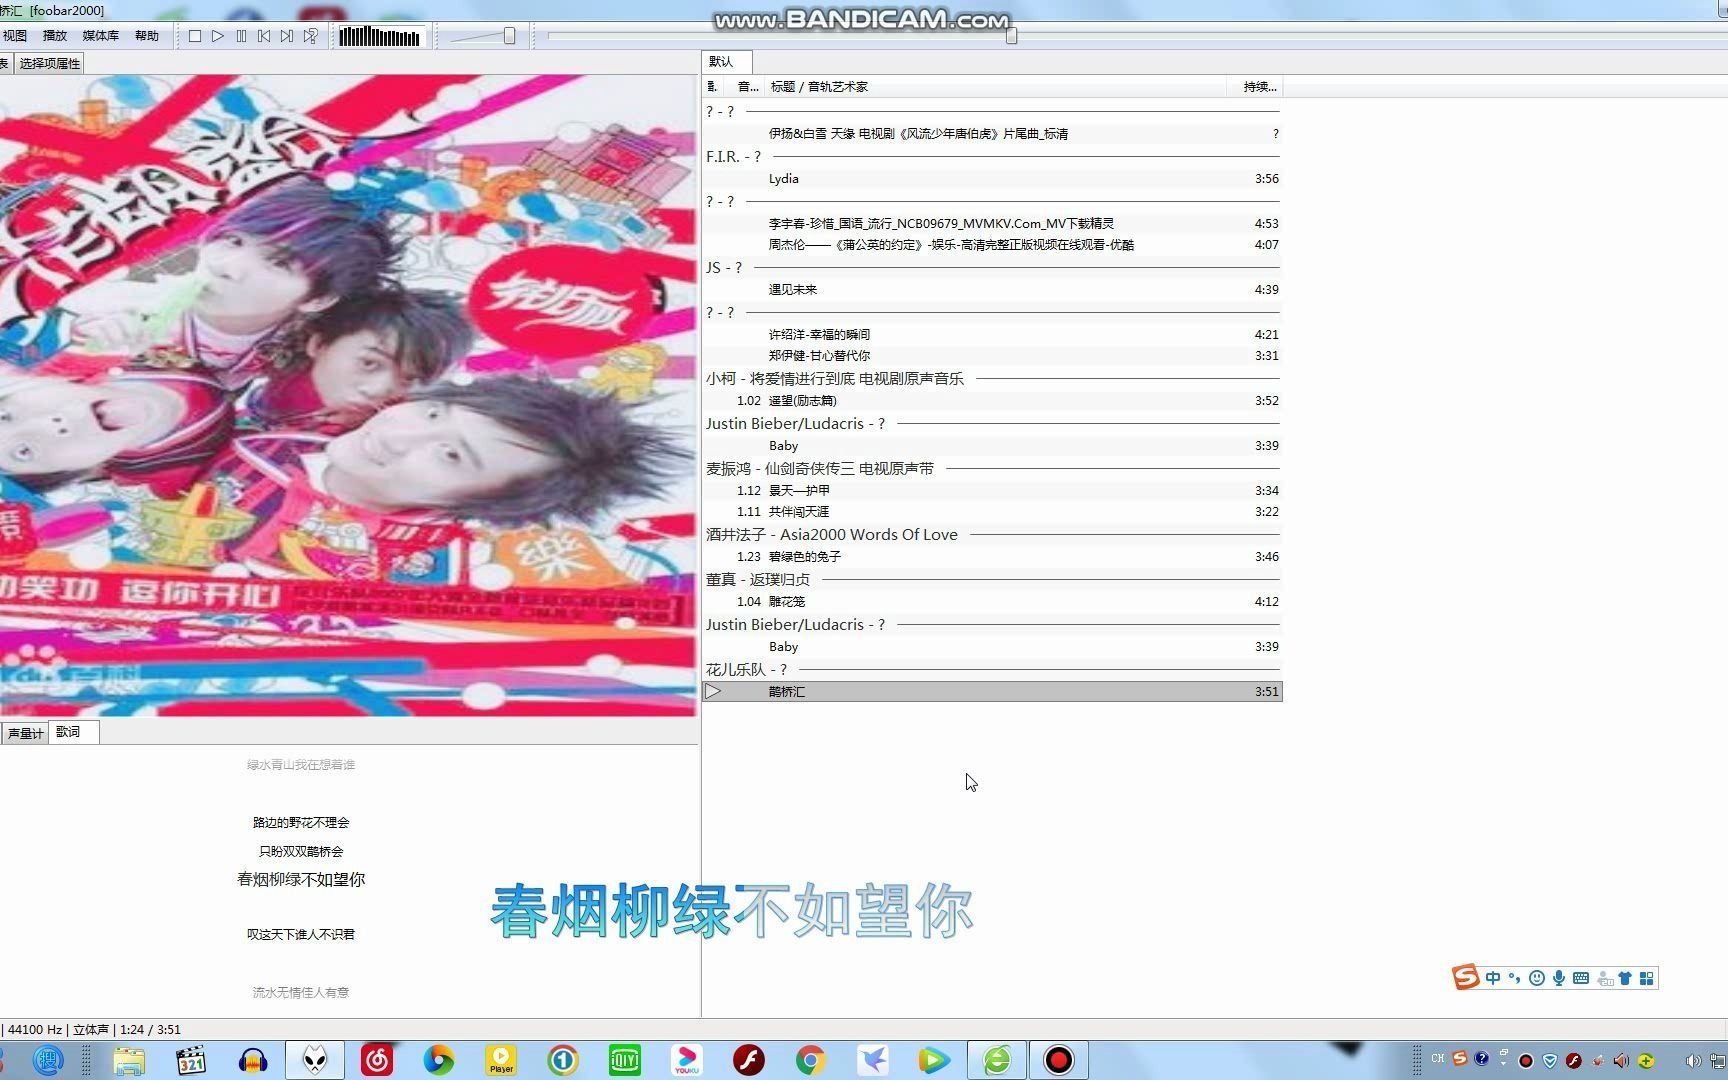
Task: Click the seek bar position handle
Action: pyautogui.click(x=1011, y=36)
